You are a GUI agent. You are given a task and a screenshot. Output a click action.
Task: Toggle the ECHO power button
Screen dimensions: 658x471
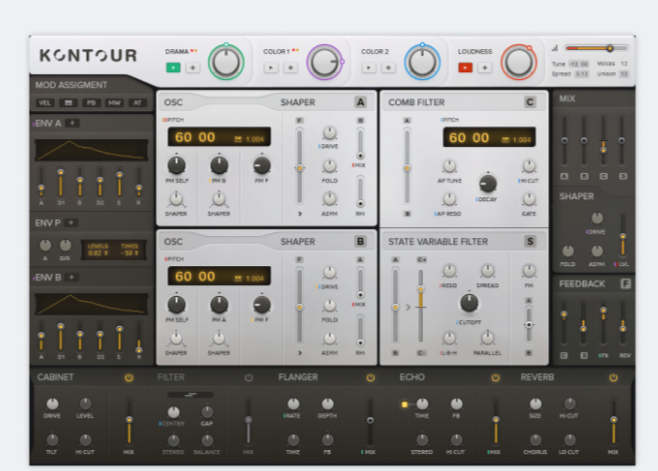coord(495,378)
